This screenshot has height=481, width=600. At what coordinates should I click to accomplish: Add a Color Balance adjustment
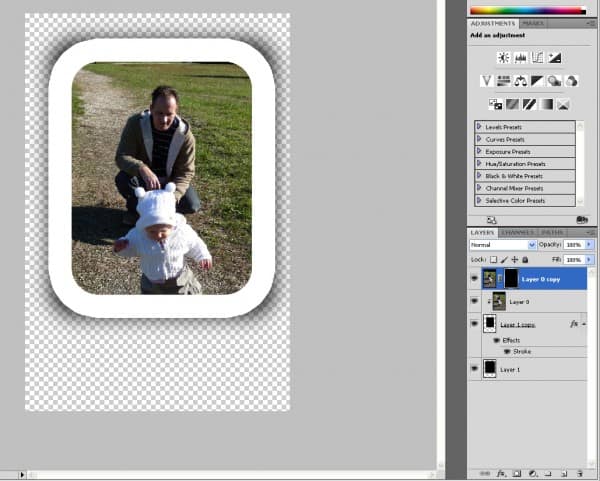521,81
